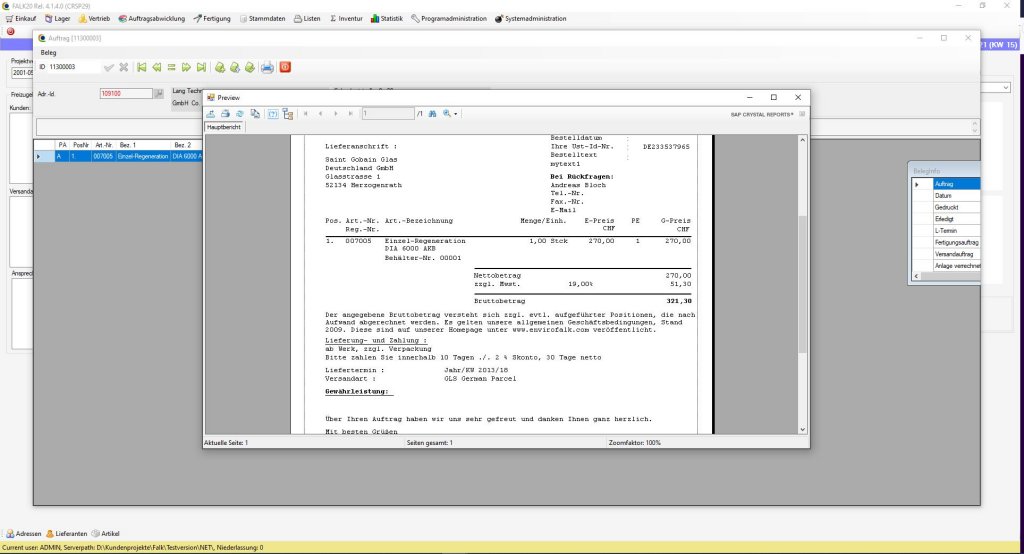Go to the last record in Auftrag

click(x=202, y=67)
